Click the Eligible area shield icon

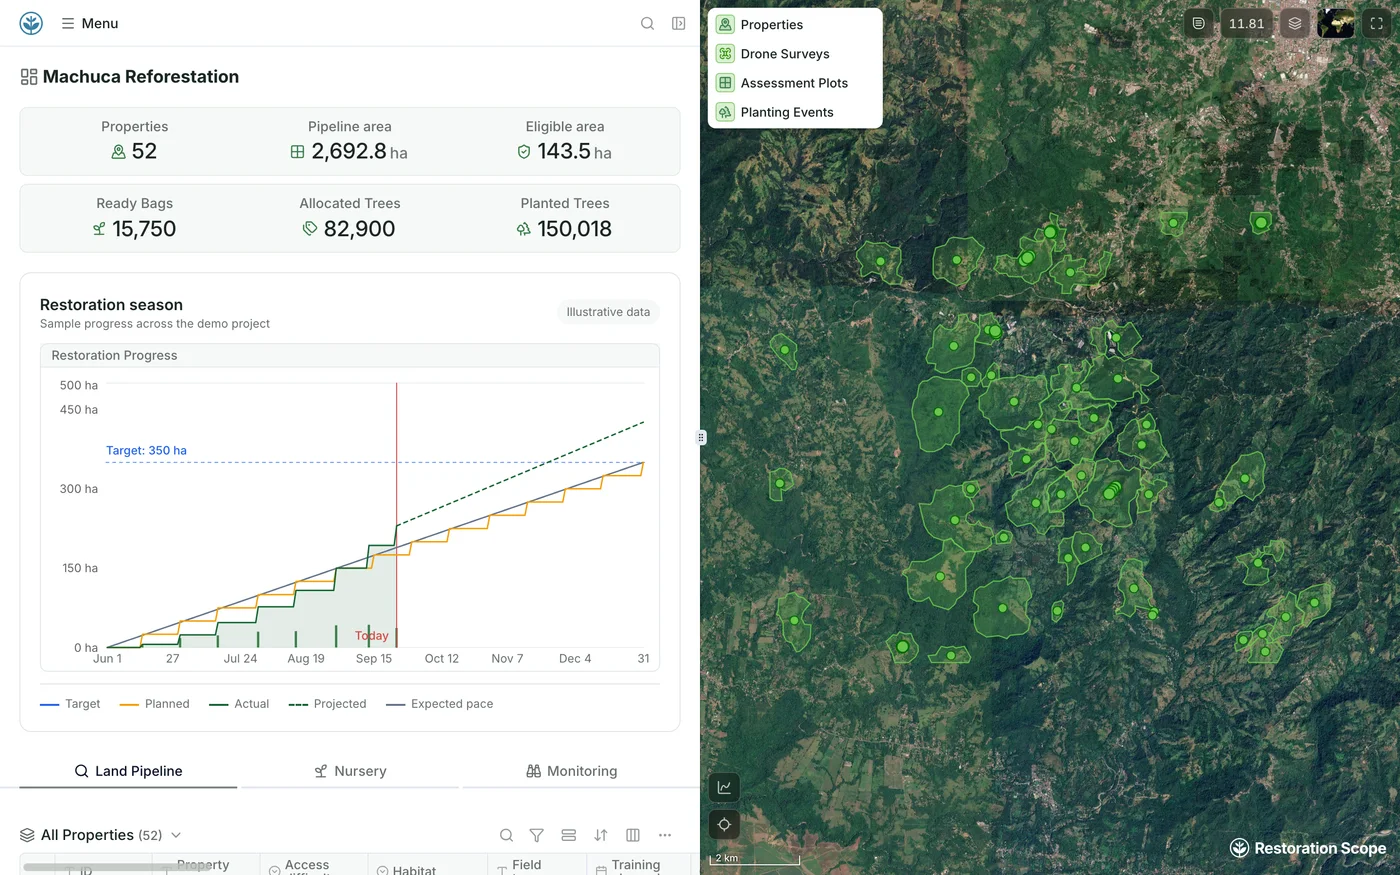(x=524, y=152)
